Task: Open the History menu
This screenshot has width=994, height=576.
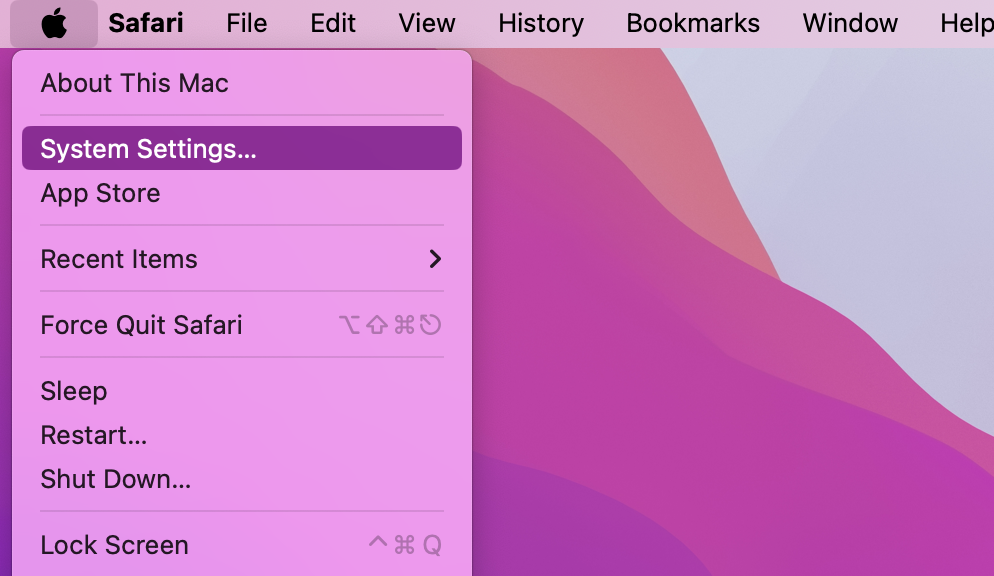Action: [x=541, y=23]
